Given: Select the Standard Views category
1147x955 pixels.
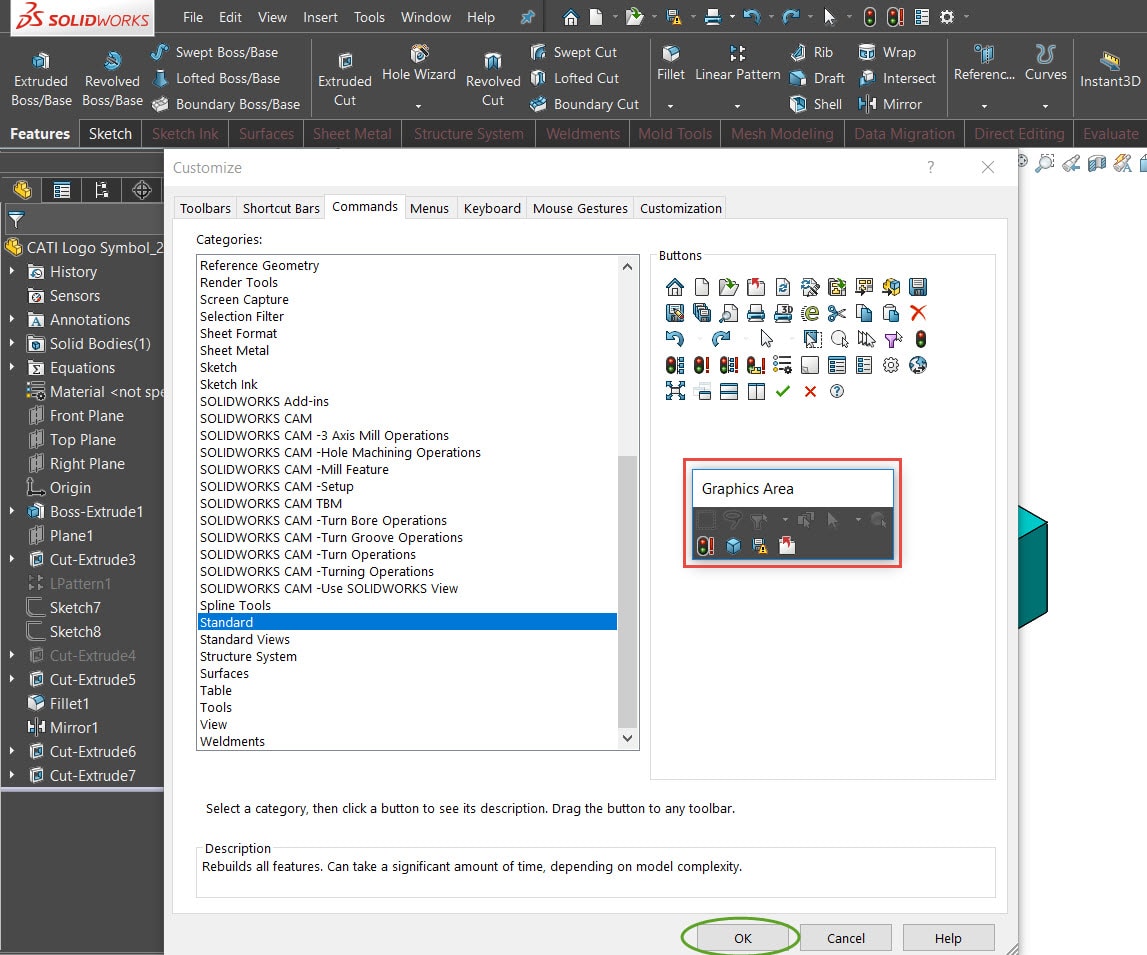Looking at the screenshot, I should tap(407, 640).
